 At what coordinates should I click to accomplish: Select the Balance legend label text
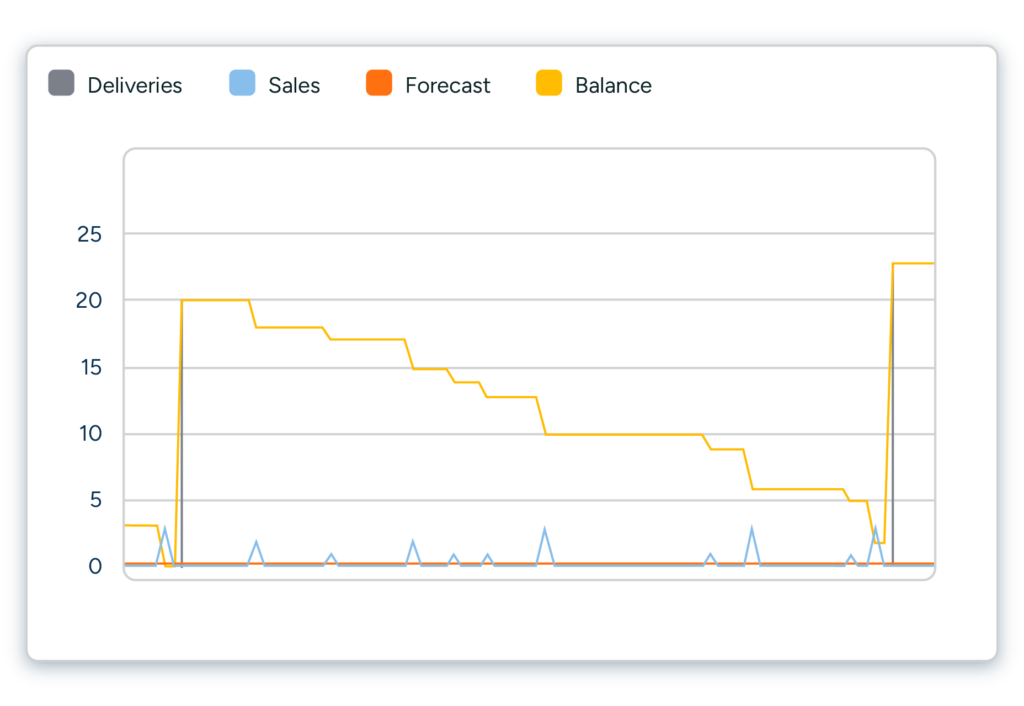[x=612, y=85]
